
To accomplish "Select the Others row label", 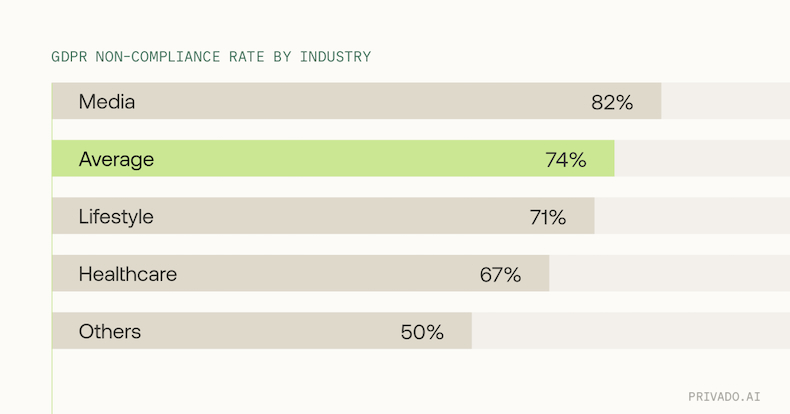I will tap(110, 331).
